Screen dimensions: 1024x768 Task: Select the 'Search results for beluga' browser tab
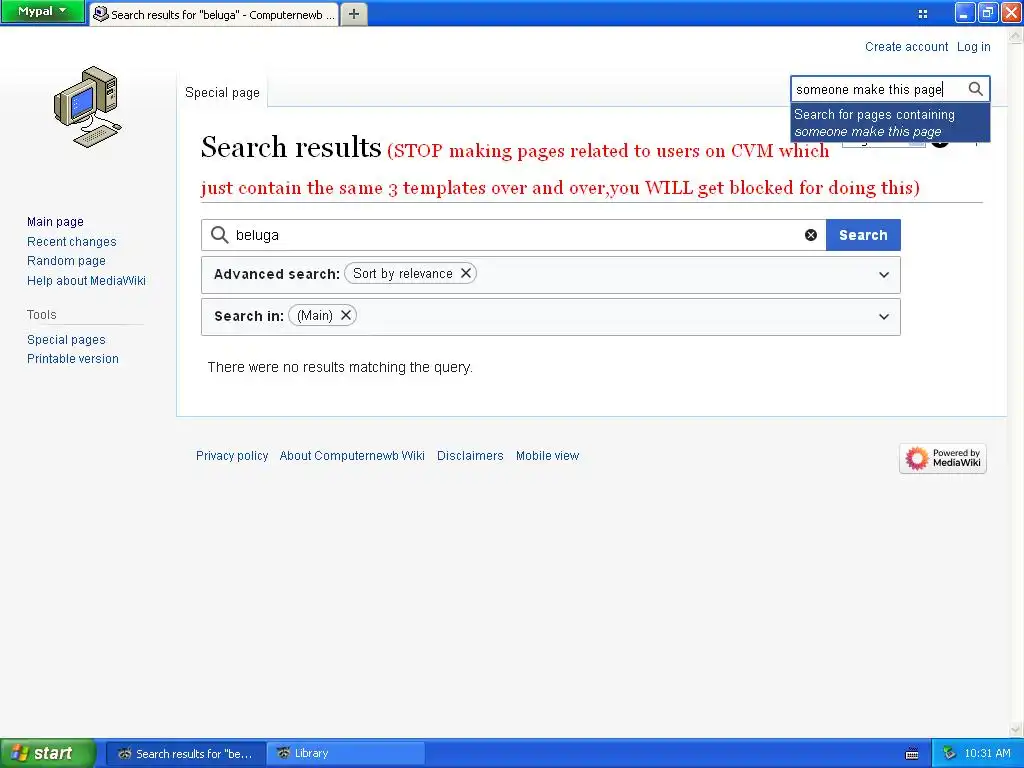click(214, 14)
